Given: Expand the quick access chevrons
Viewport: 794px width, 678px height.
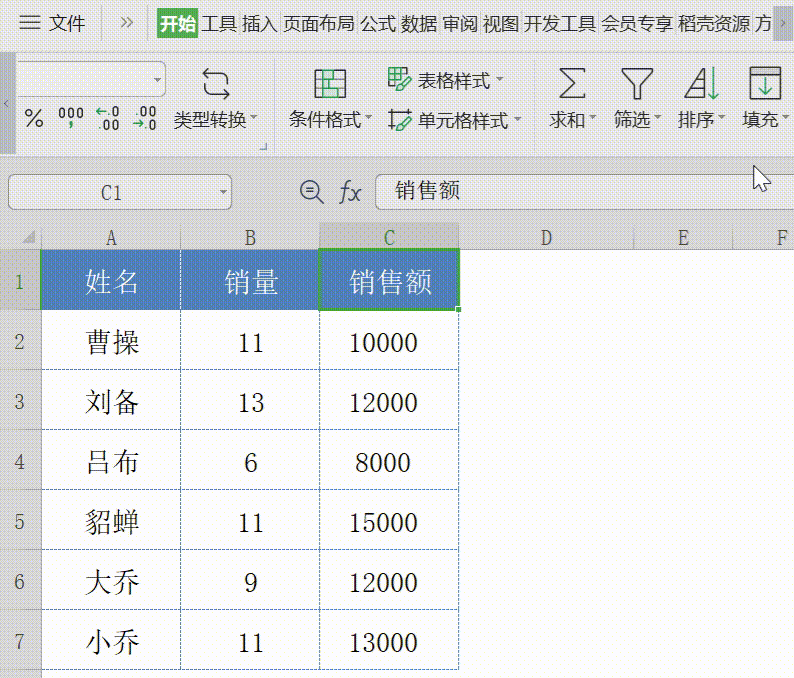Looking at the screenshot, I should [x=126, y=23].
